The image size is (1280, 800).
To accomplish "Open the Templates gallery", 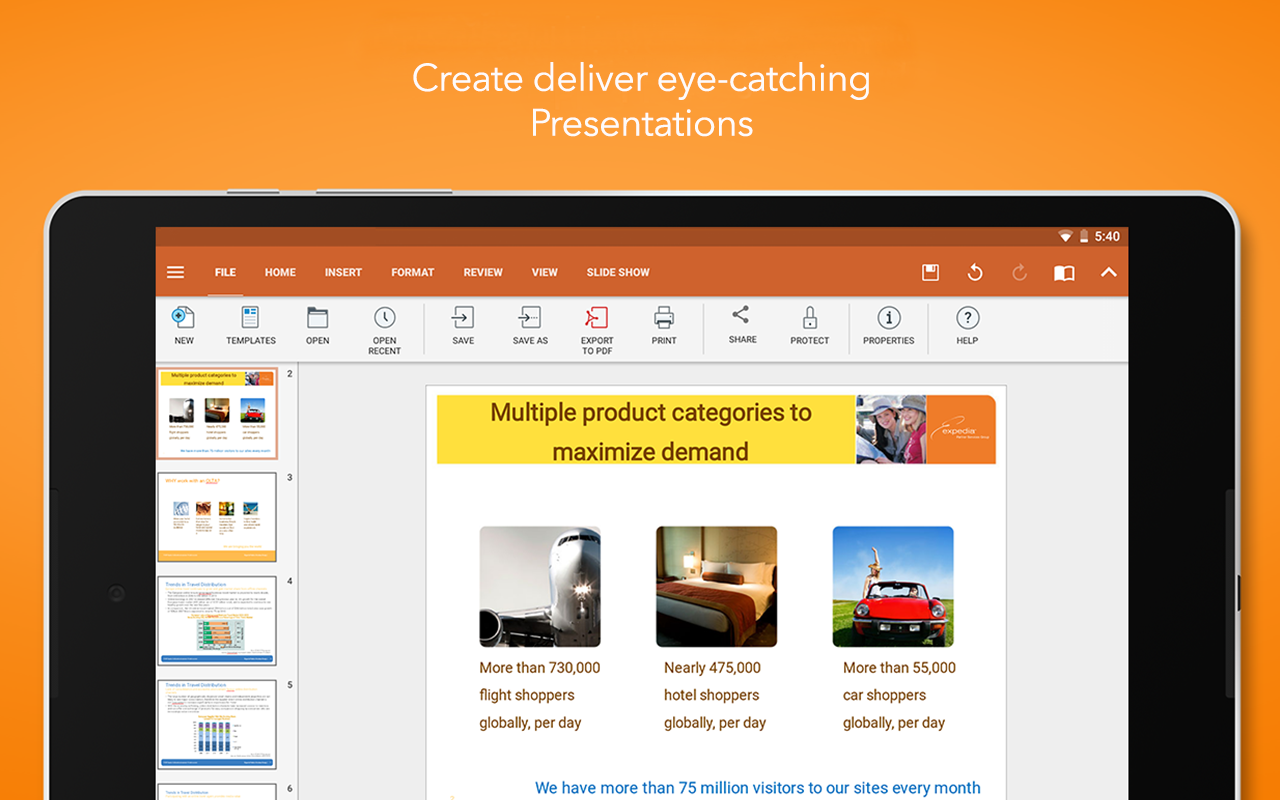I will (250, 326).
